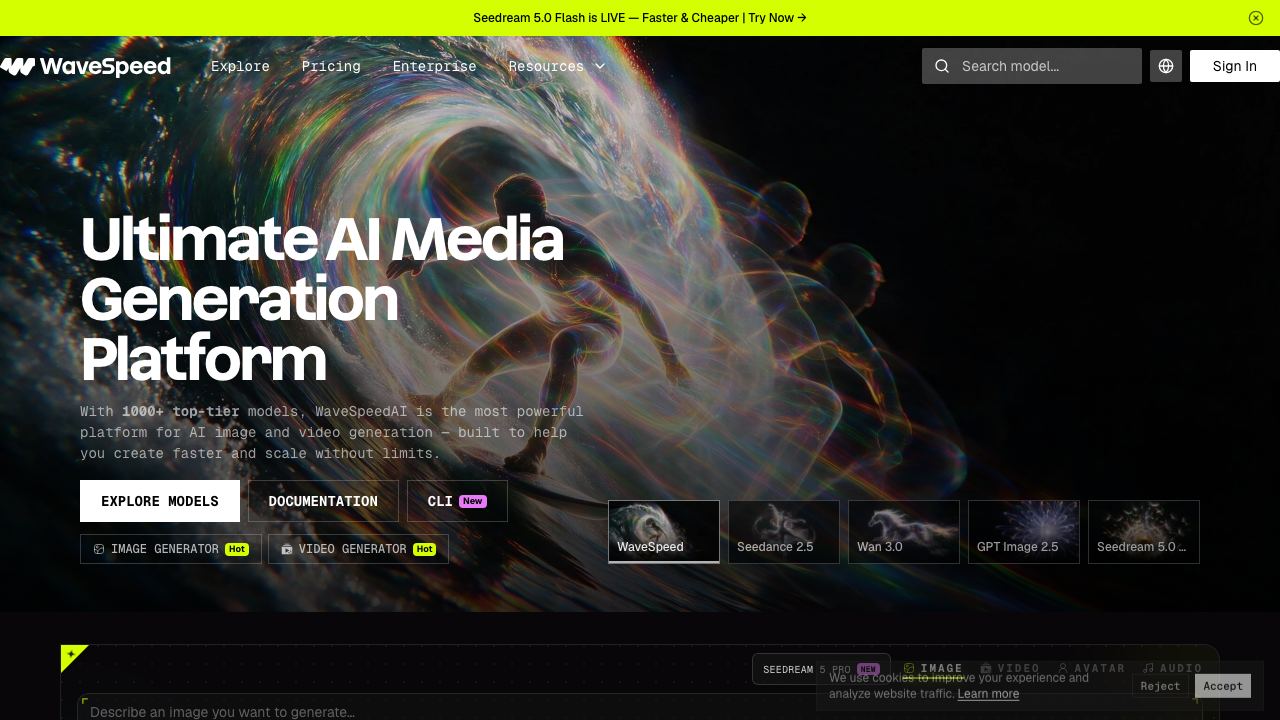Open the language globe selector
The width and height of the screenshot is (1280, 720).
click(x=1166, y=66)
